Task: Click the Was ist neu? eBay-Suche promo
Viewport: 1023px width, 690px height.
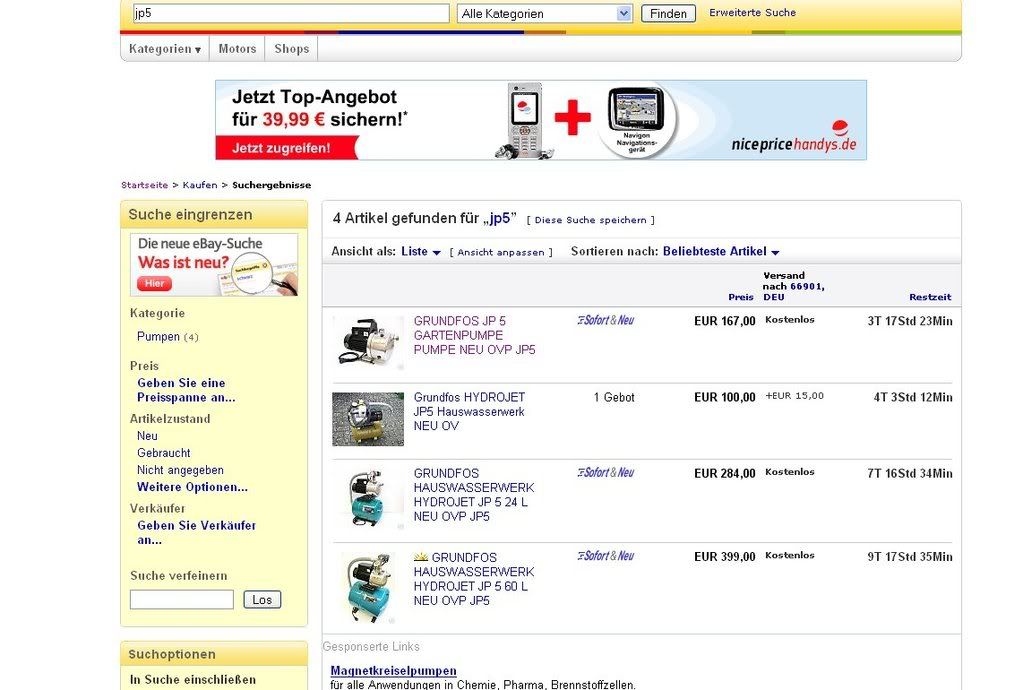Action: 214,265
